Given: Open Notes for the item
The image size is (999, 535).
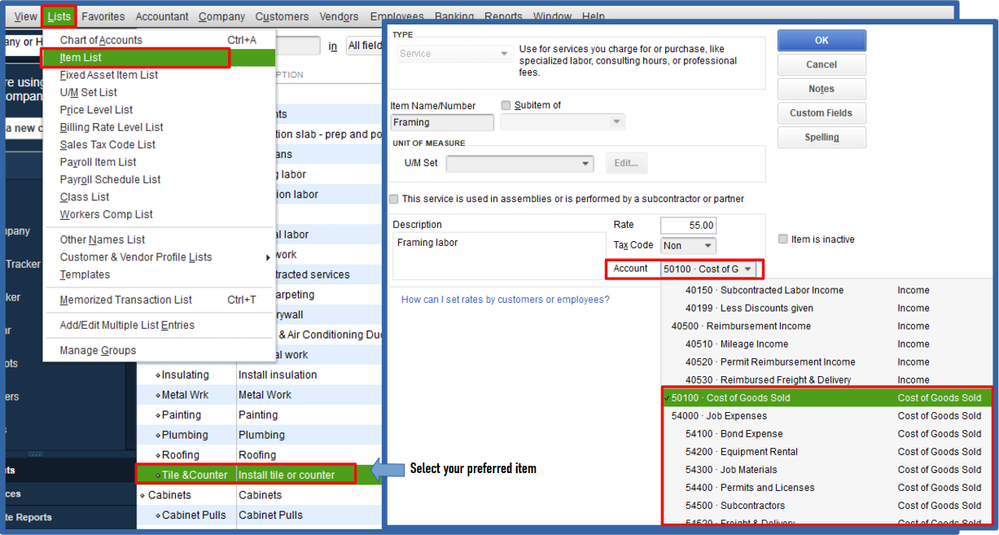Looking at the screenshot, I should coord(821,89).
